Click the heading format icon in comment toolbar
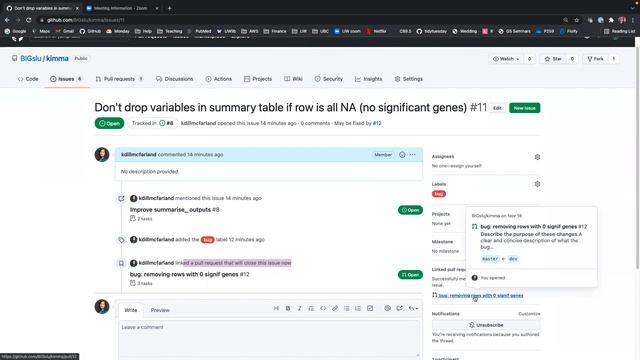Image resolution: width=640 pixels, height=360 pixels. coord(276,308)
